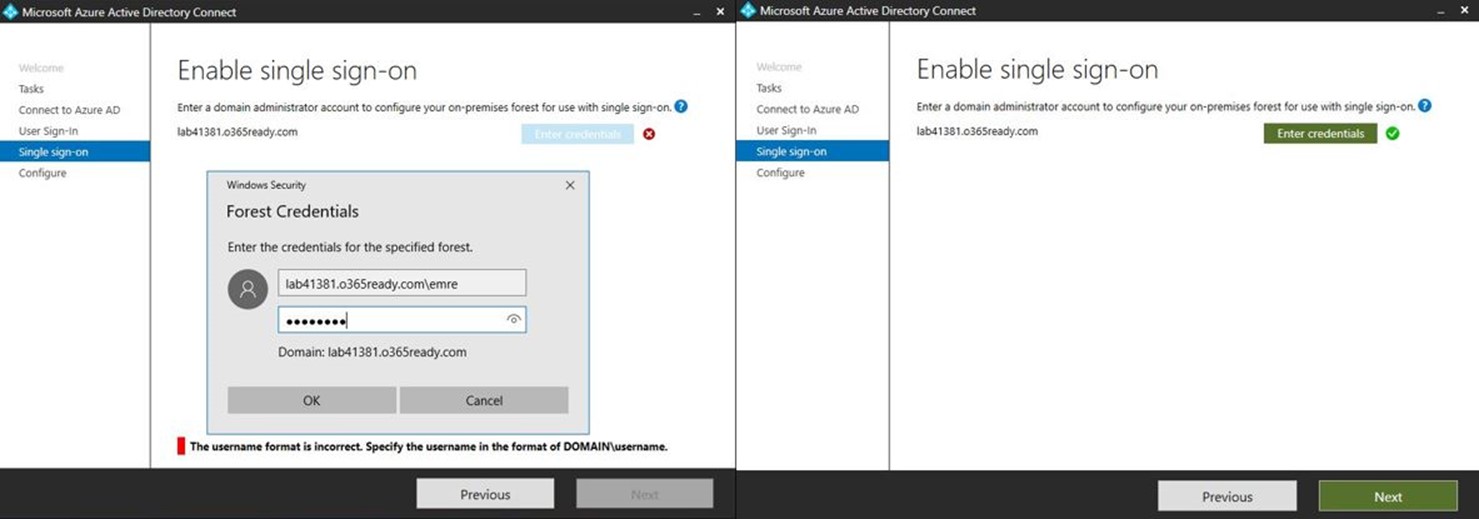Reveal password with the eye icon
Viewport: 1479px width, 519px height.
tap(514, 320)
